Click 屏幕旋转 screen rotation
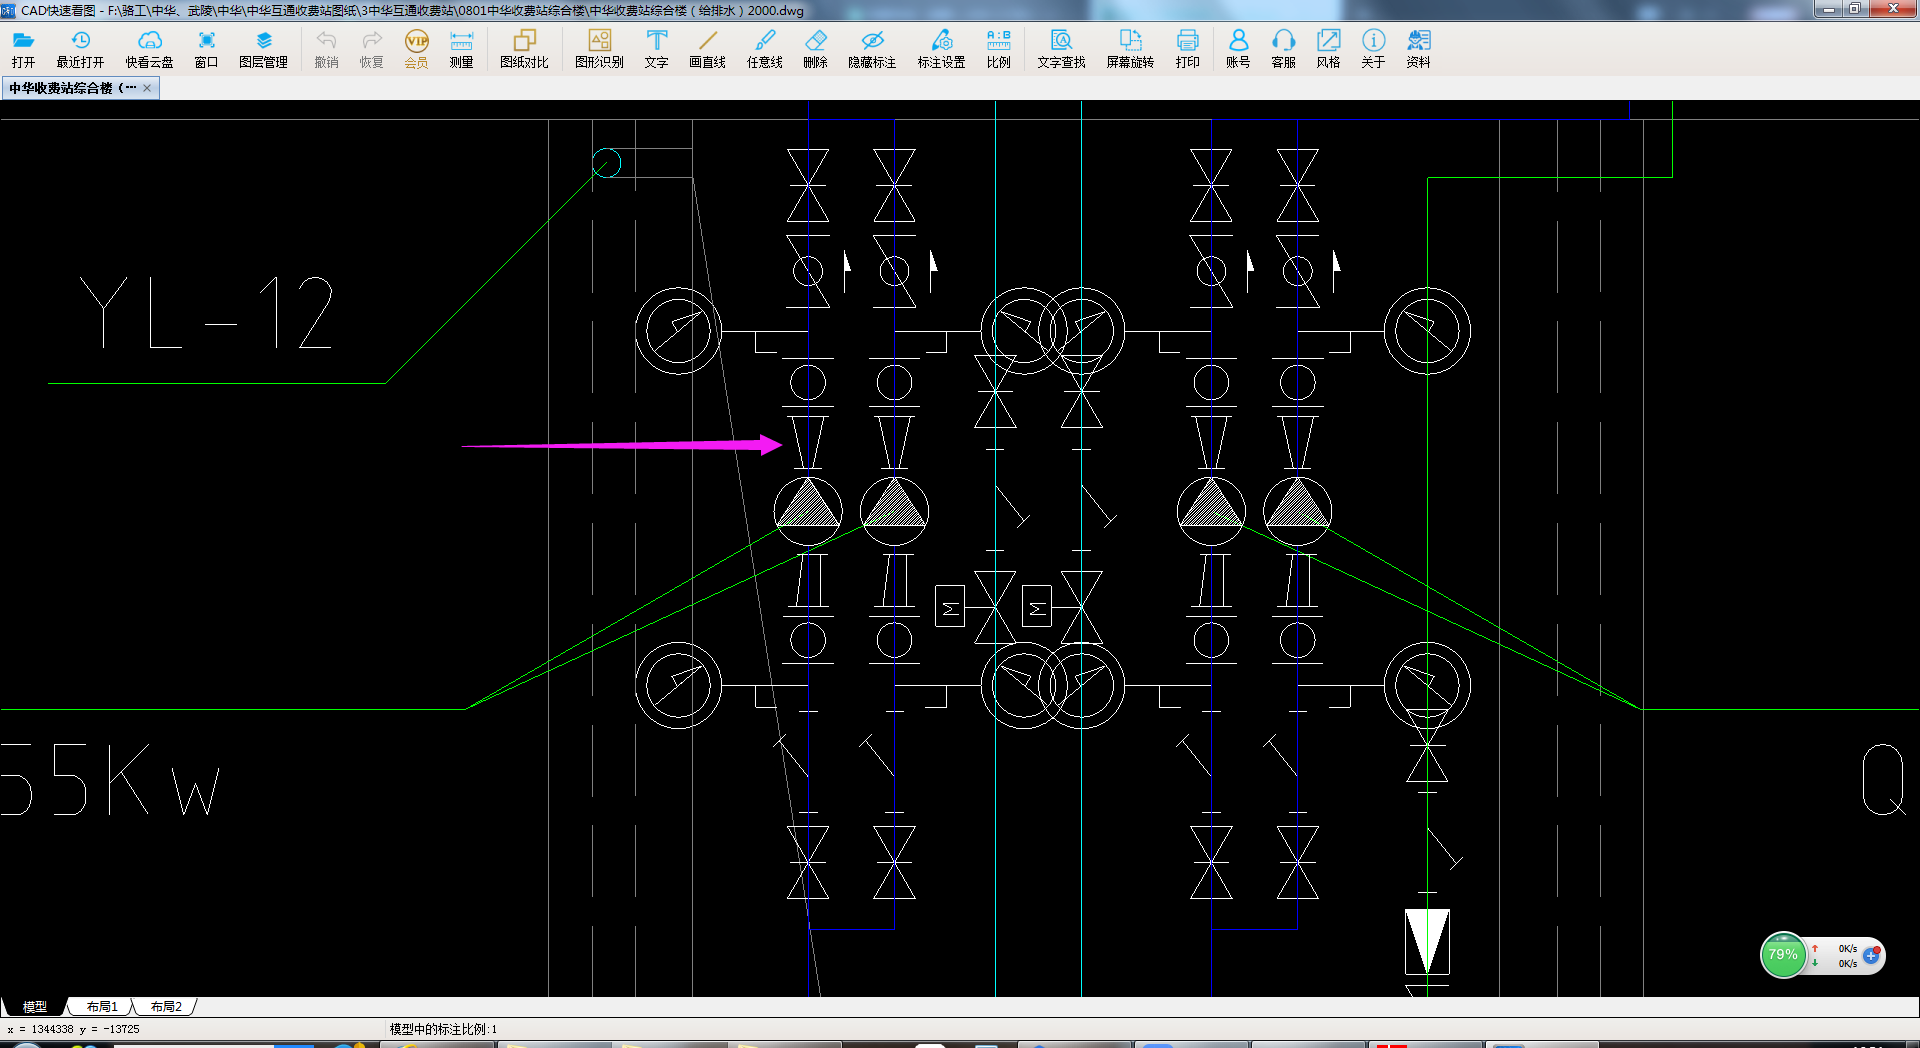 coord(1130,49)
